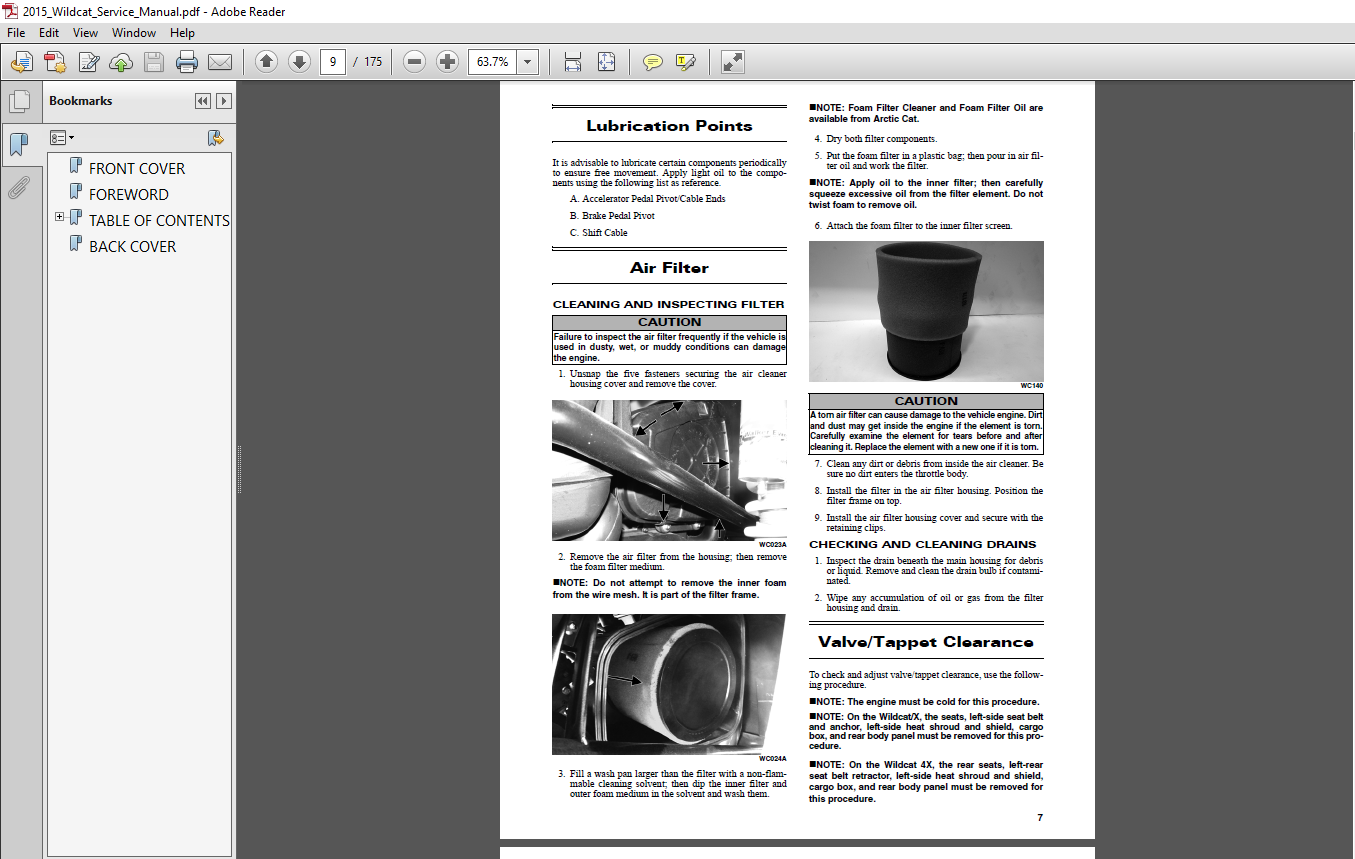This screenshot has width=1355, height=859.
Task: Open the Help menu
Action: point(182,33)
